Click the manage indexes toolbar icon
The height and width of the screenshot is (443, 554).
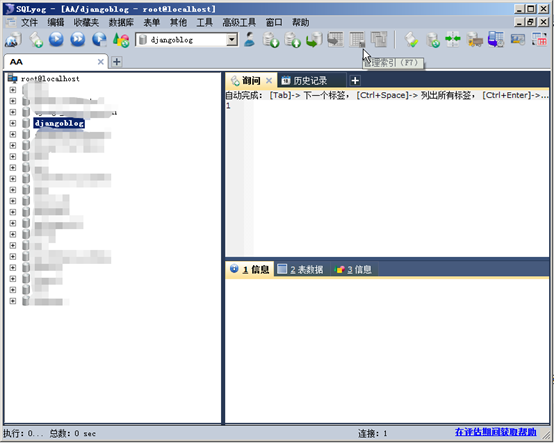[x=357, y=39]
